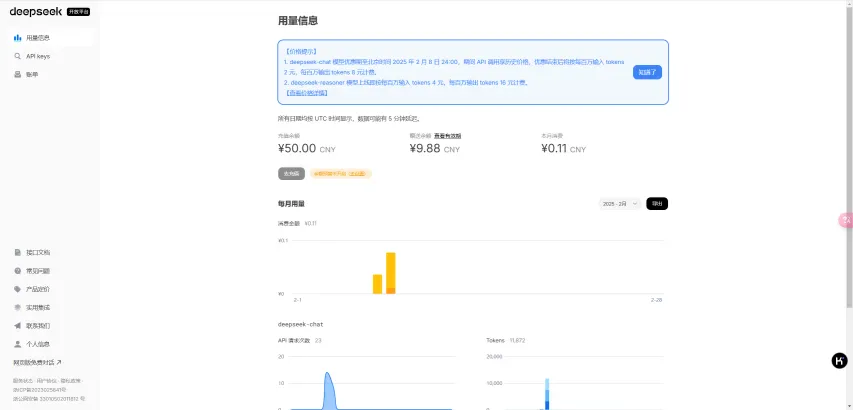Click the shorter yellow bar in 消费金额 chart

click(377, 284)
